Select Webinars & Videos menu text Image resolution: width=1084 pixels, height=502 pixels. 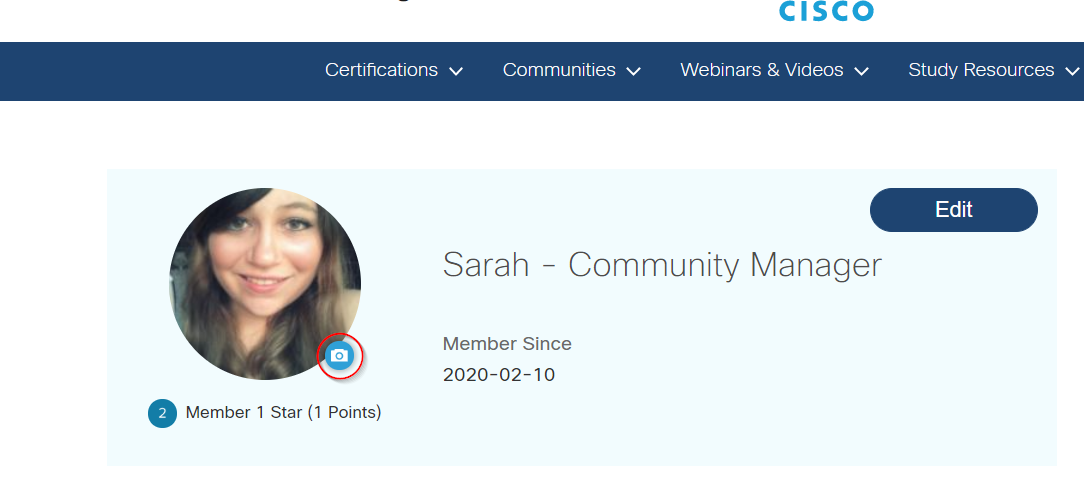(x=761, y=70)
